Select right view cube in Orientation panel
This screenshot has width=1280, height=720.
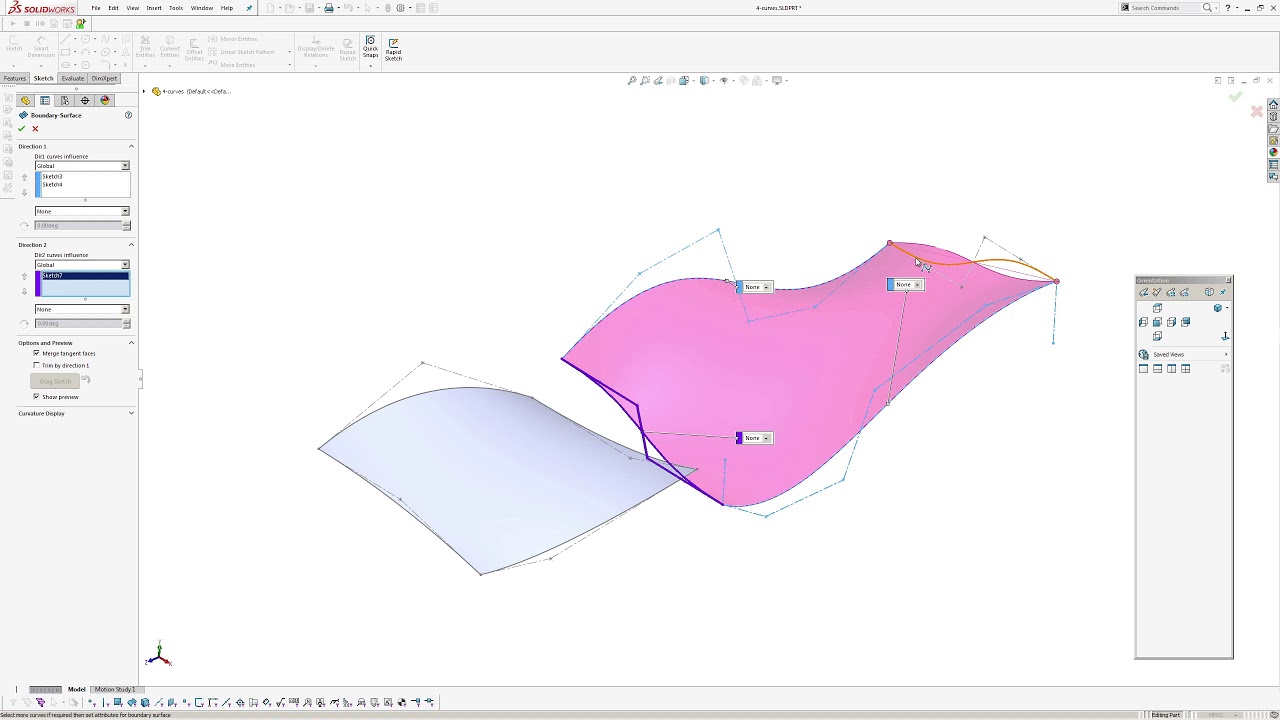pyautogui.click(x=1172, y=322)
